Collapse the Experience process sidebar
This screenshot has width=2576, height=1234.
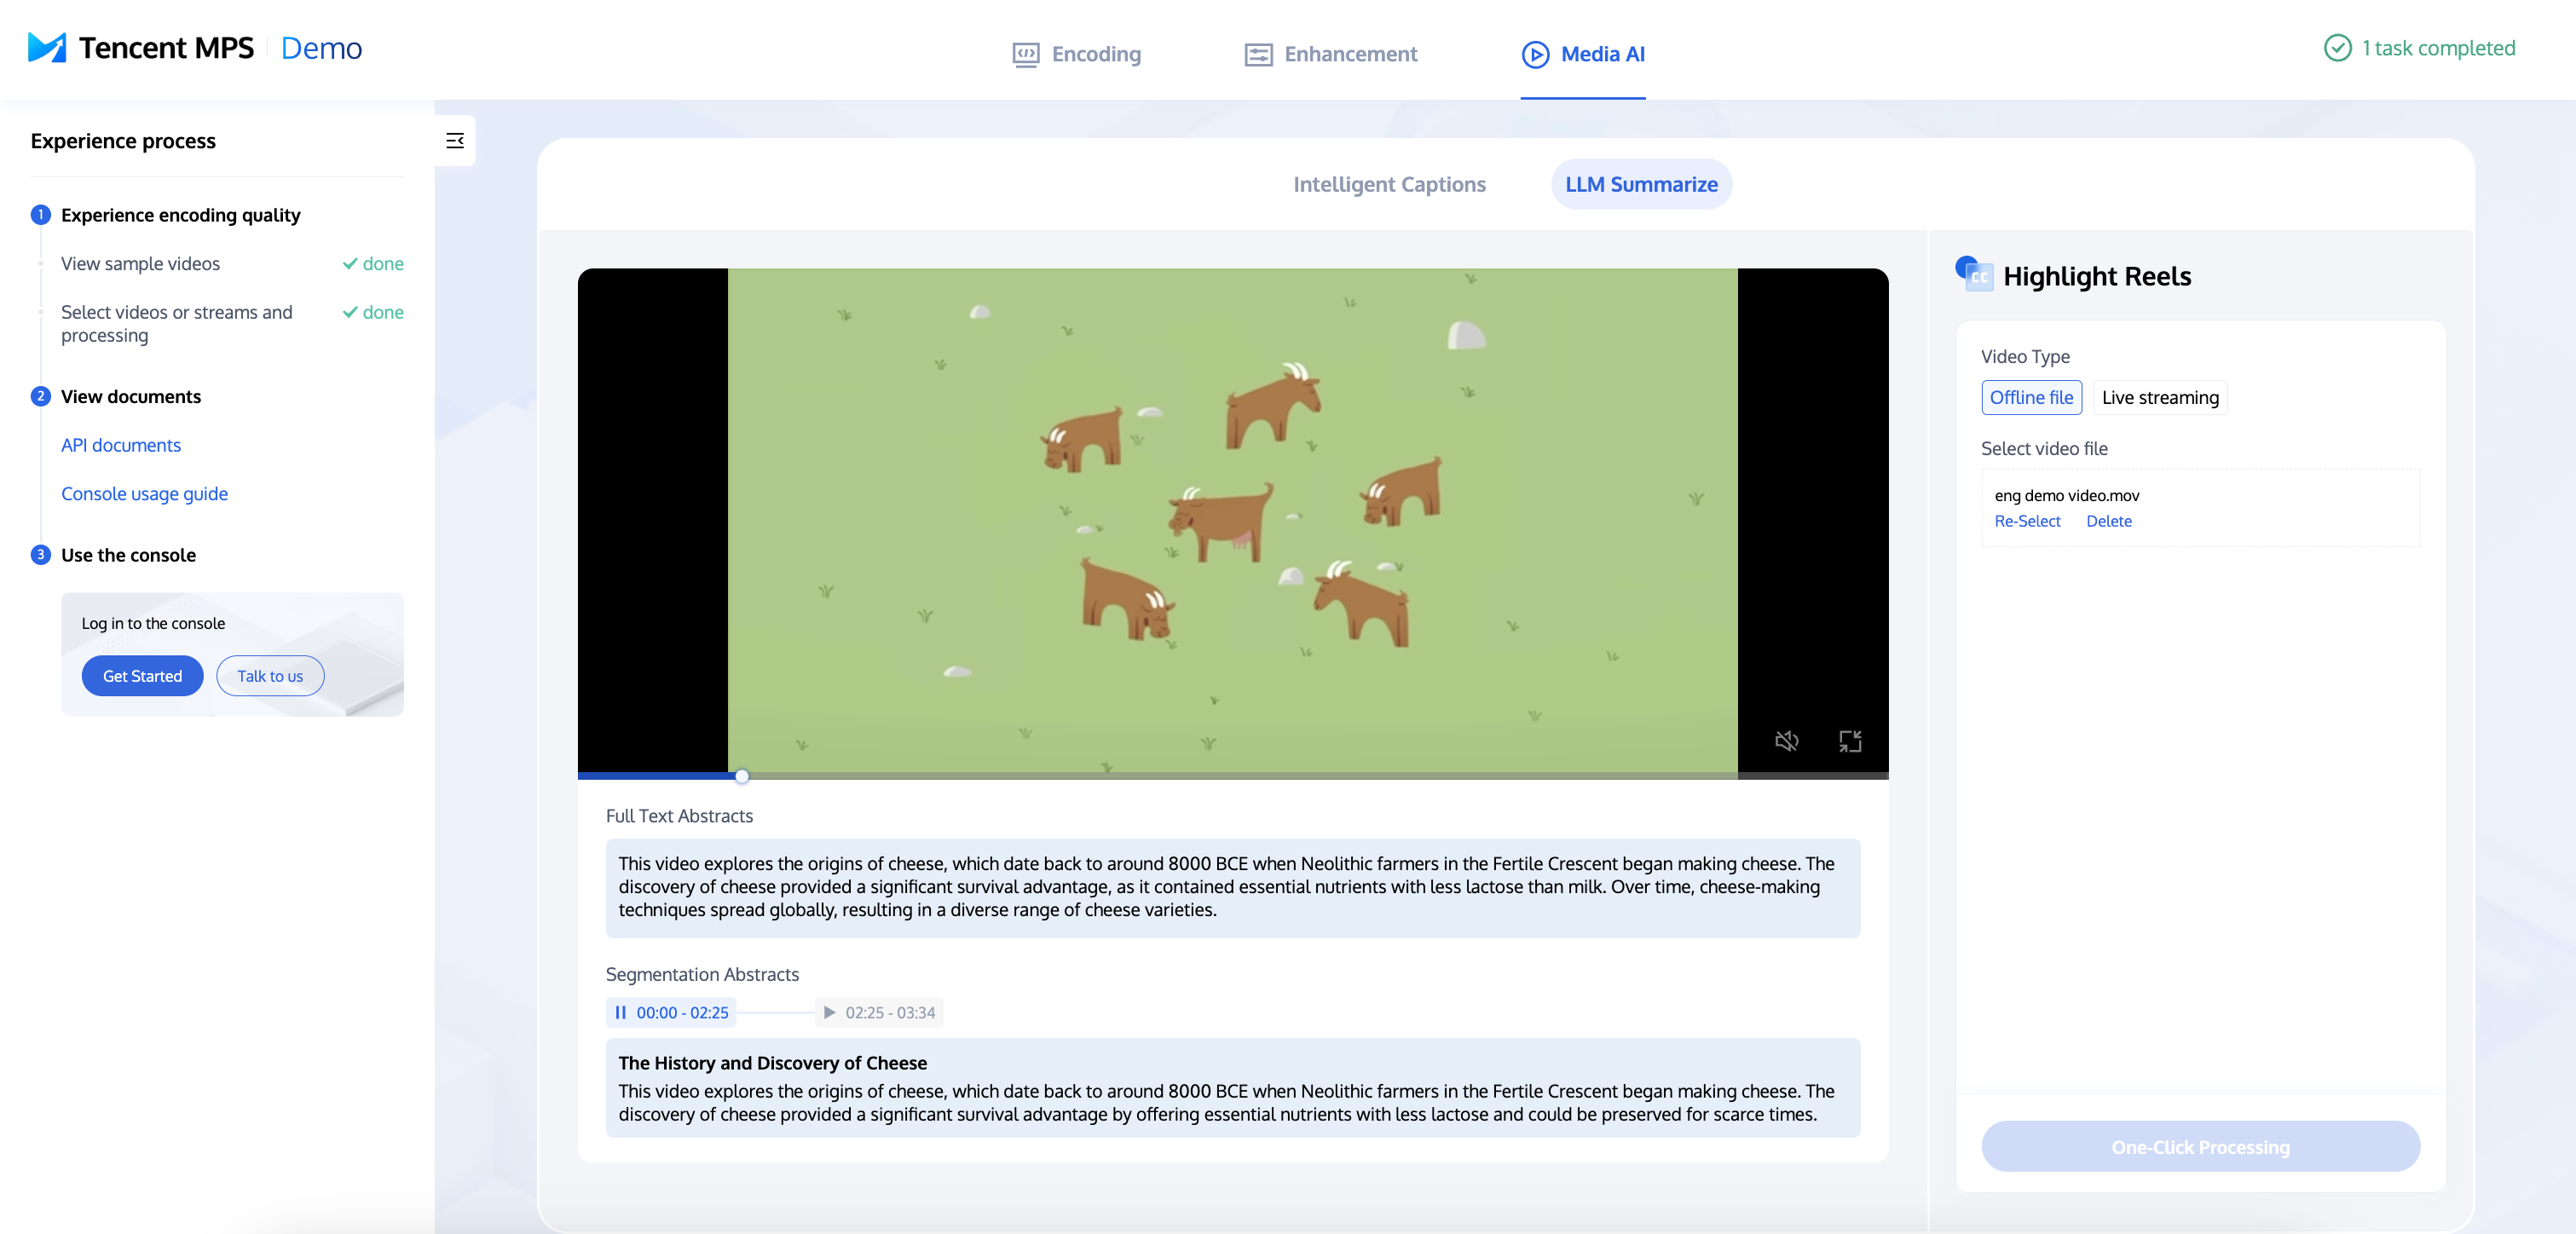455,141
